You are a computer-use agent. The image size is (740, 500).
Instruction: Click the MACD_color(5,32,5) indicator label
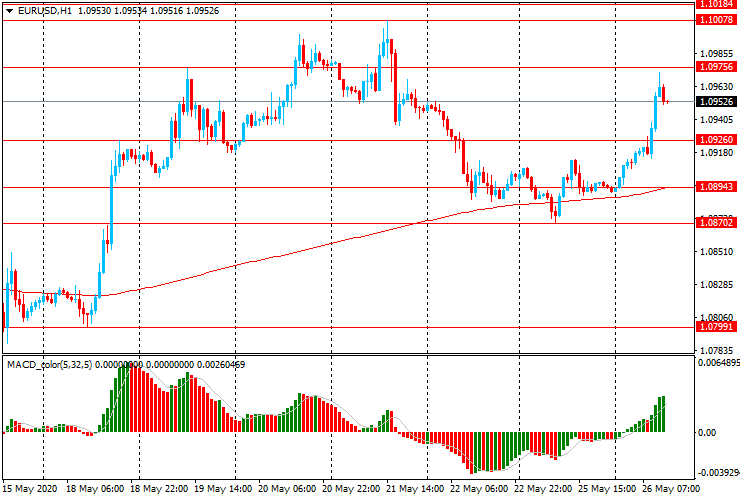point(50,365)
